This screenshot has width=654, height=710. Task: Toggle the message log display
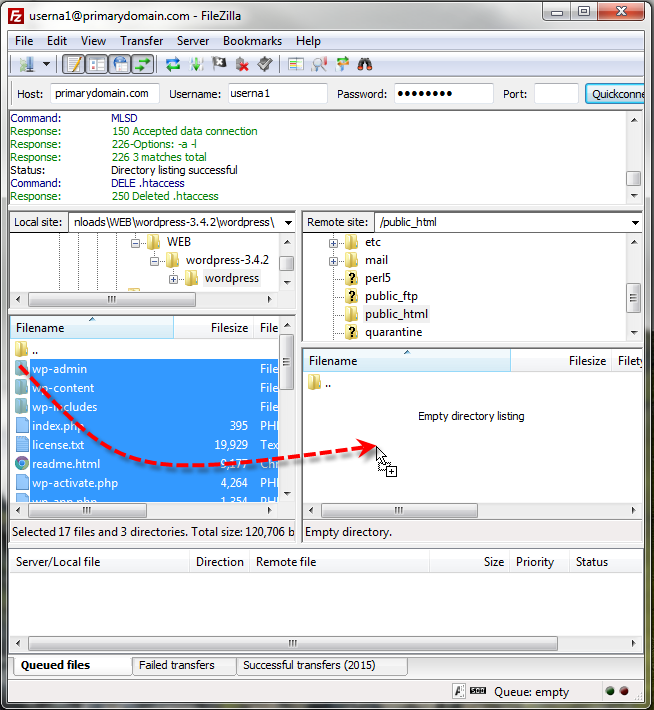coord(73,64)
